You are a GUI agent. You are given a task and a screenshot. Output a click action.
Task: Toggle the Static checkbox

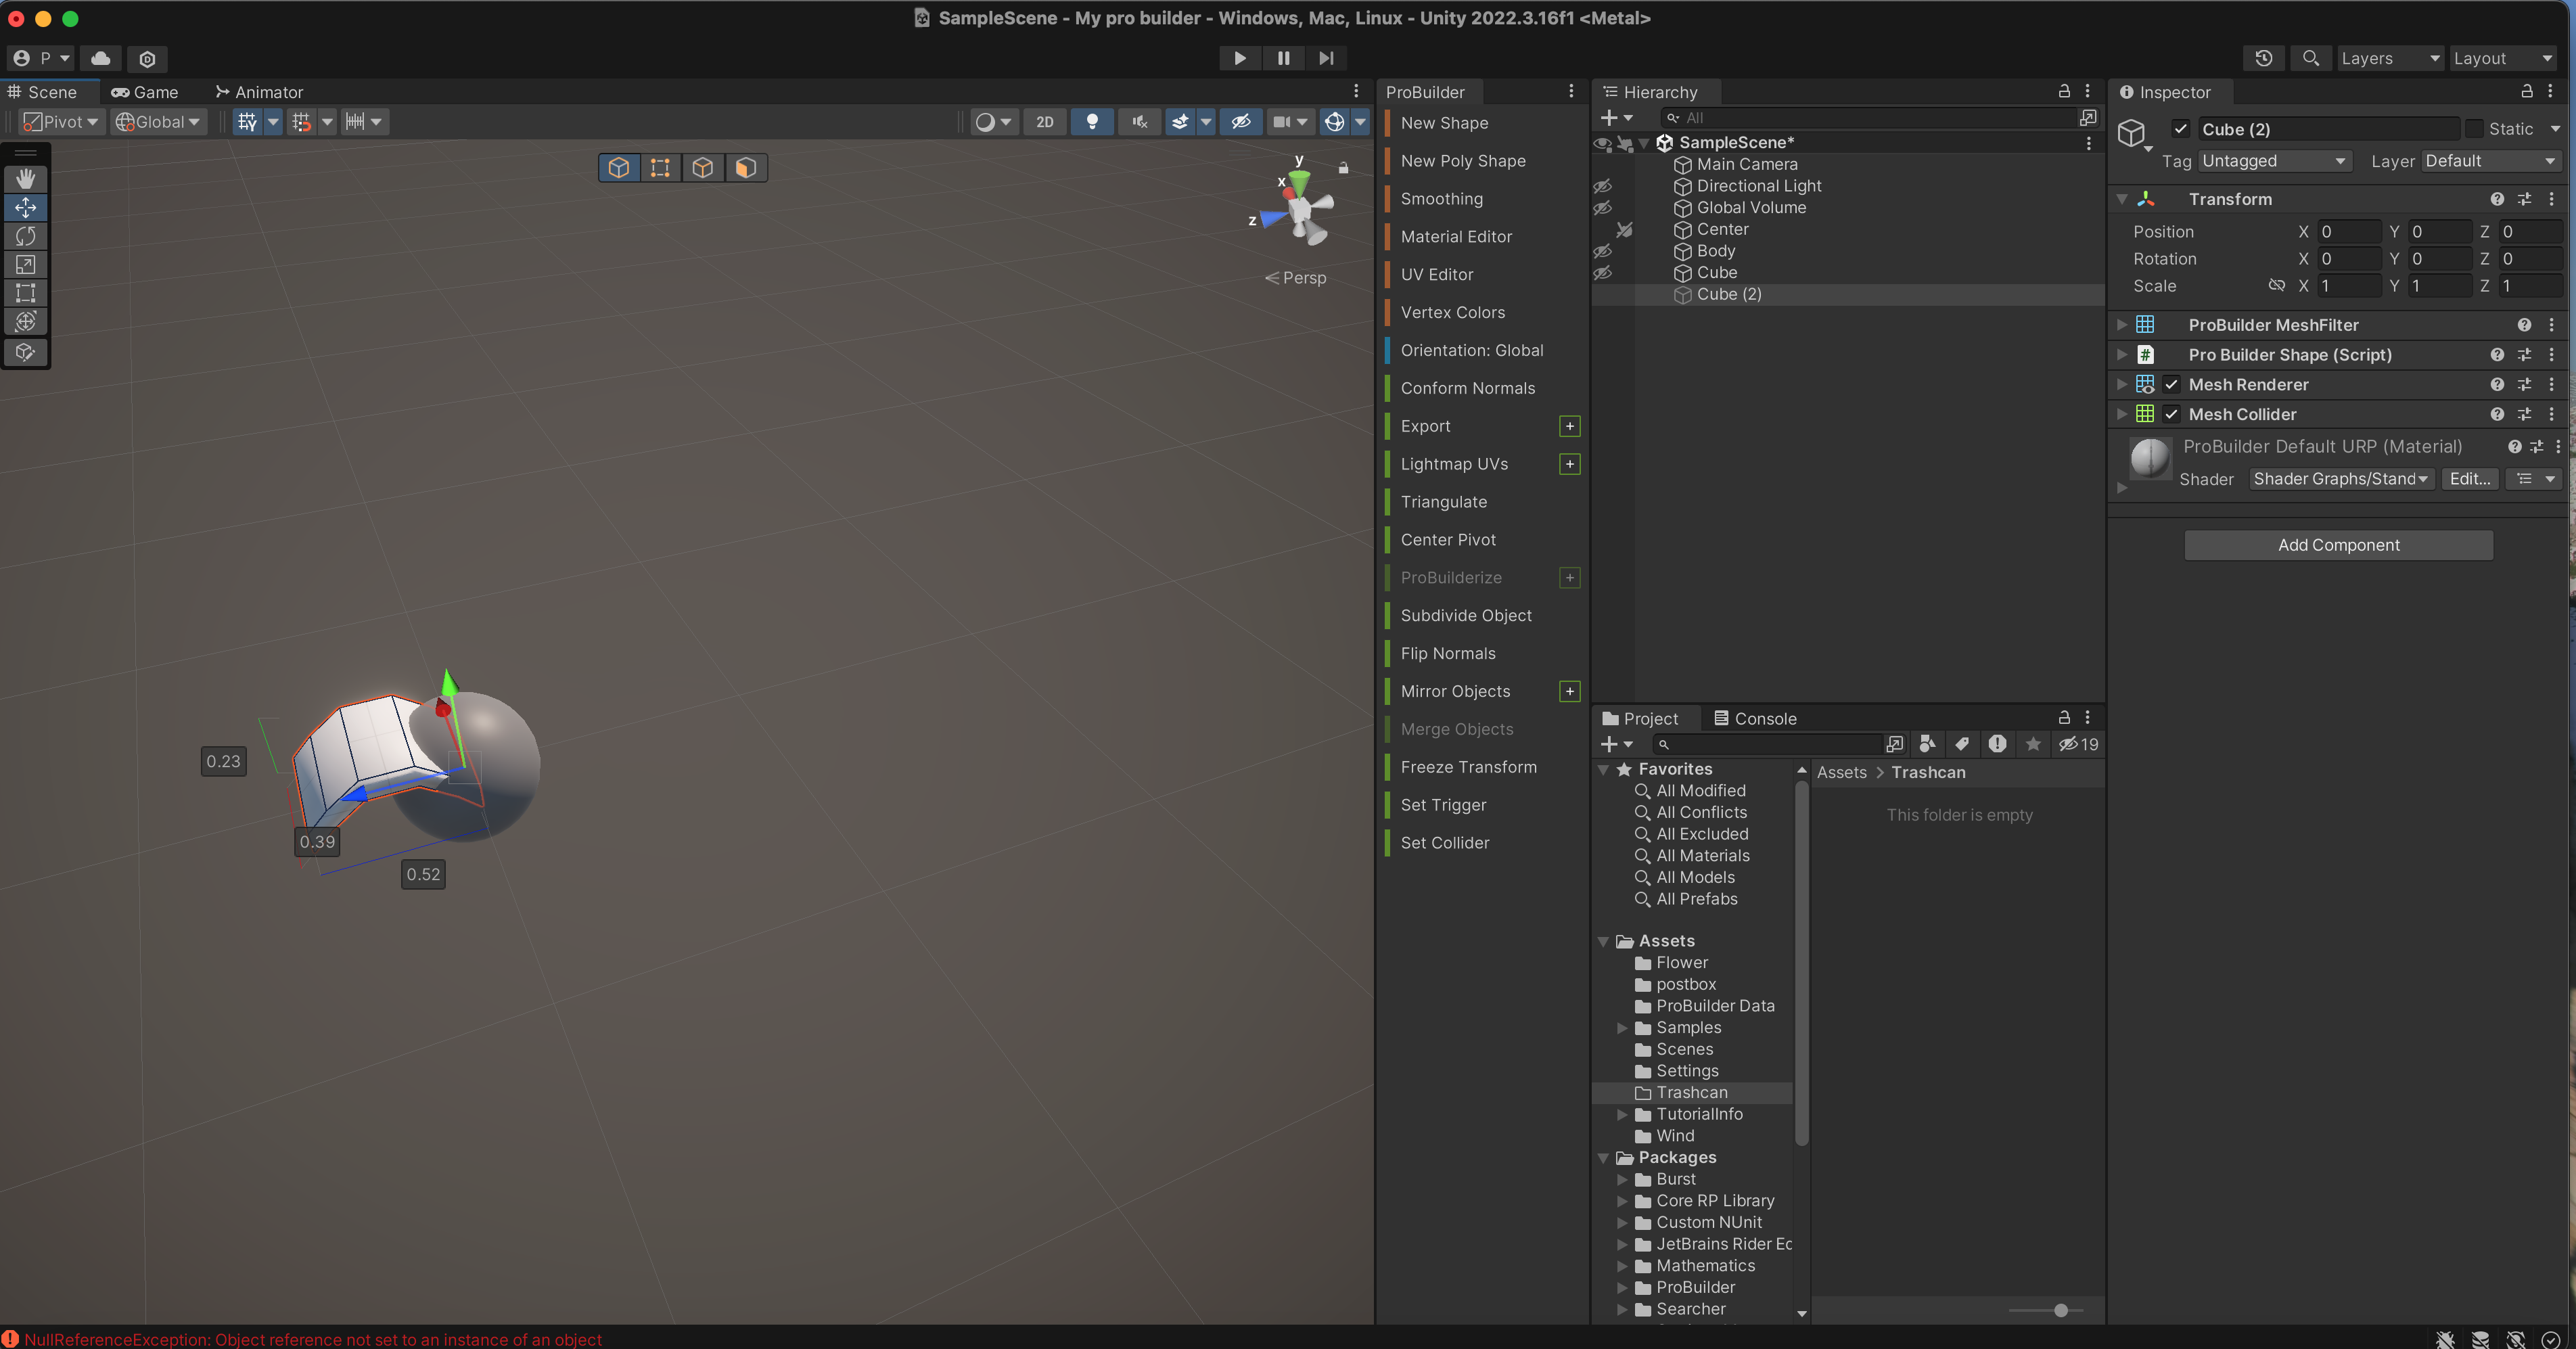click(x=2474, y=129)
